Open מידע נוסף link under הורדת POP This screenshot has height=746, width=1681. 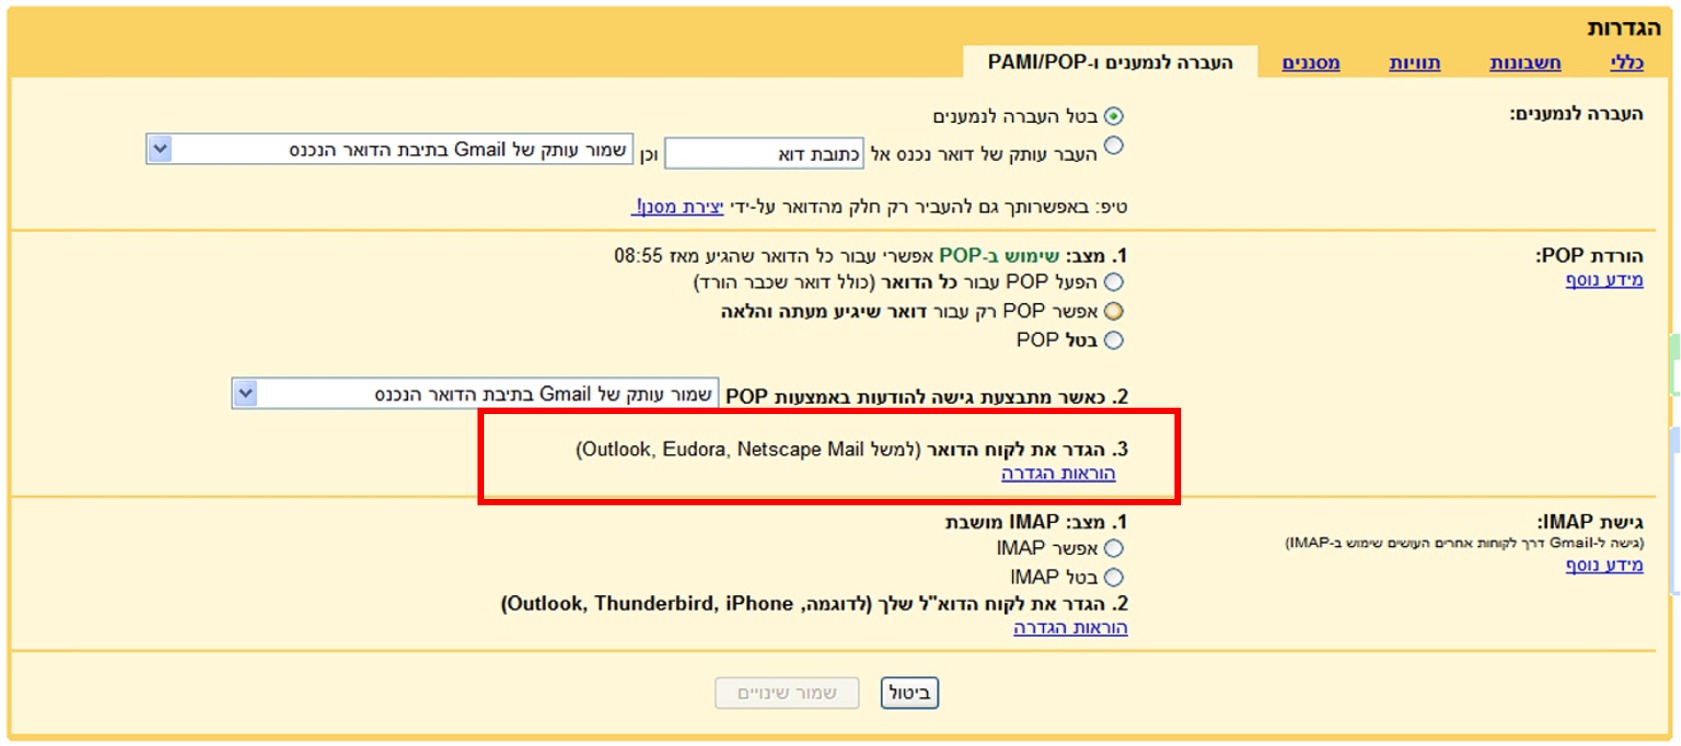(1604, 280)
